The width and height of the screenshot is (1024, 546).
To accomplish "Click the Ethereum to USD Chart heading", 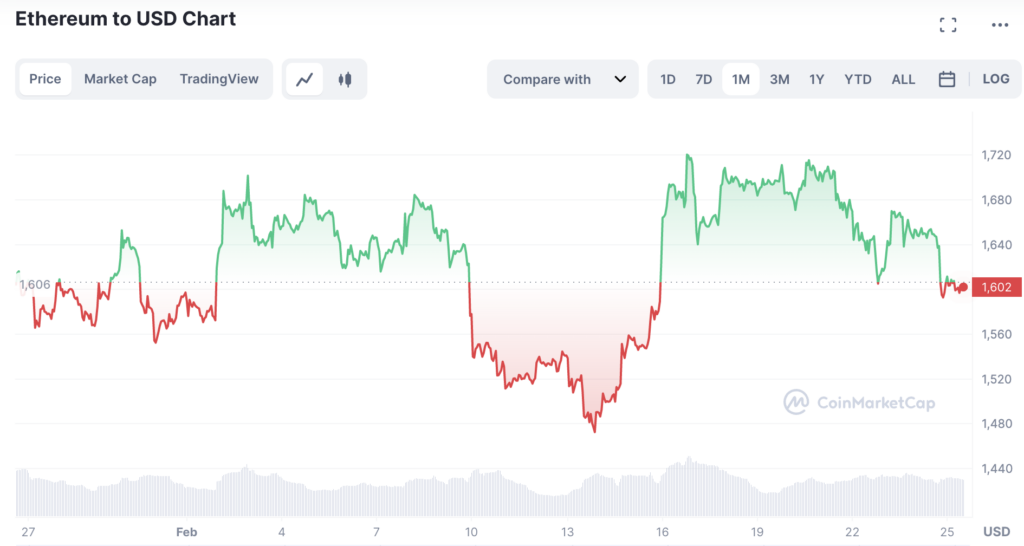I will [x=126, y=18].
